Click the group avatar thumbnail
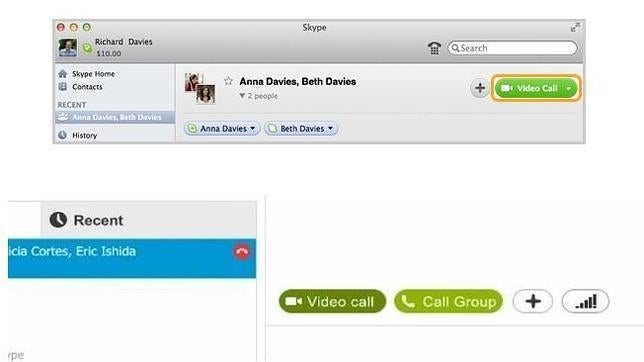 click(x=200, y=88)
